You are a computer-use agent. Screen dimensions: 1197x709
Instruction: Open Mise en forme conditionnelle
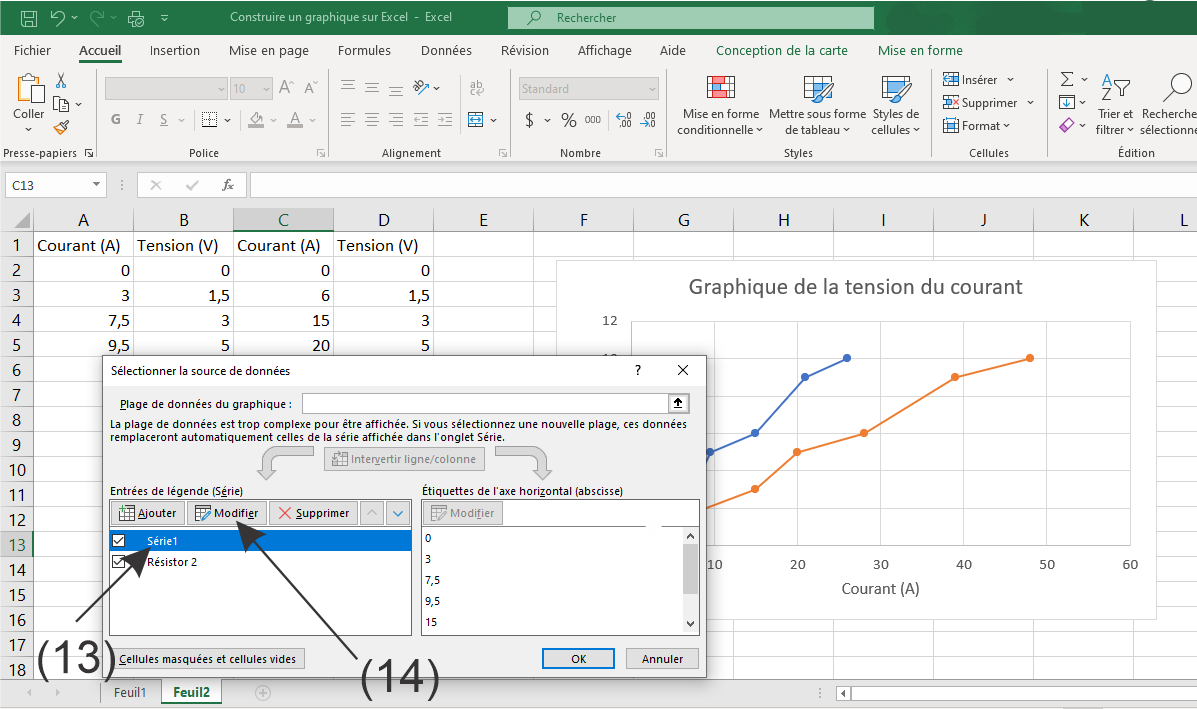point(720,106)
